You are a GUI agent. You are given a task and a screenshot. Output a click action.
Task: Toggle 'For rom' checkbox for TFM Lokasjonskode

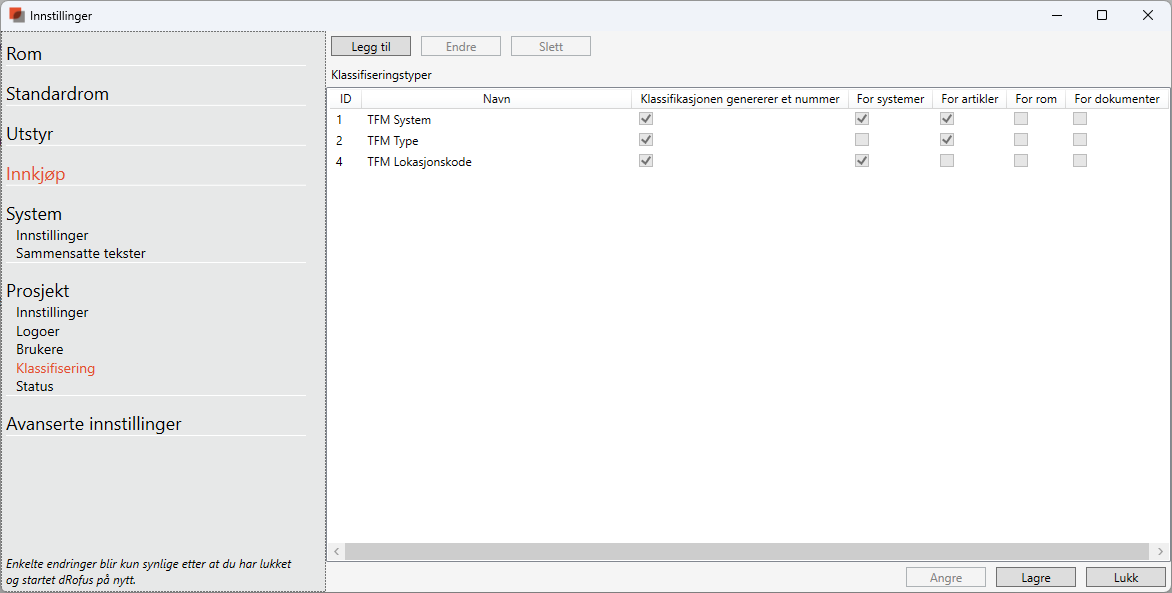pyautogui.click(x=1020, y=161)
